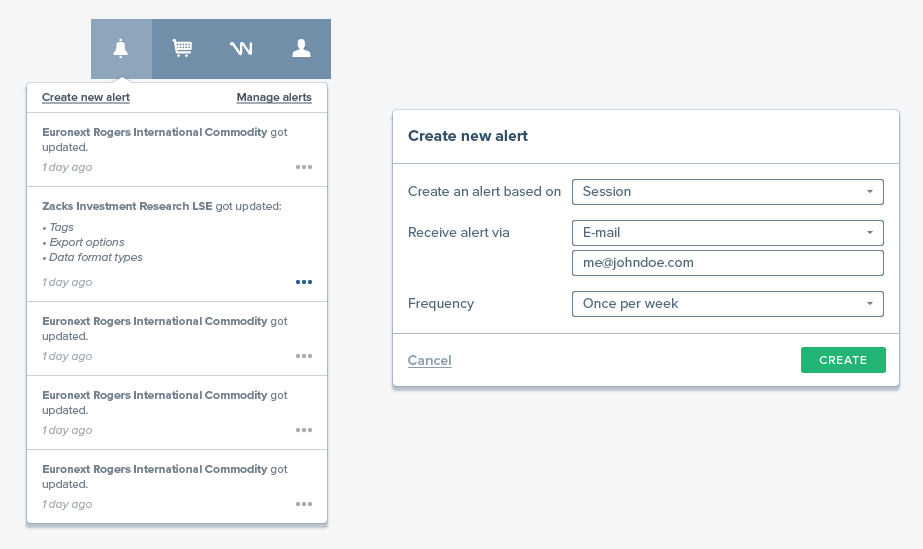Open options dots on the third notification
This screenshot has width=923, height=549.
tap(304, 356)
